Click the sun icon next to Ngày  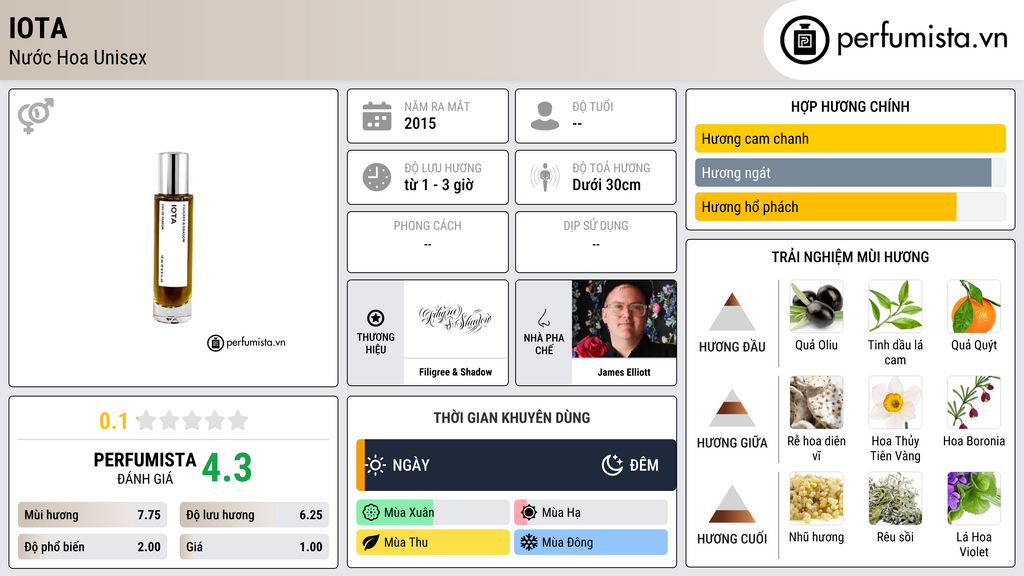pyautogui.click(x=376, y=465)
